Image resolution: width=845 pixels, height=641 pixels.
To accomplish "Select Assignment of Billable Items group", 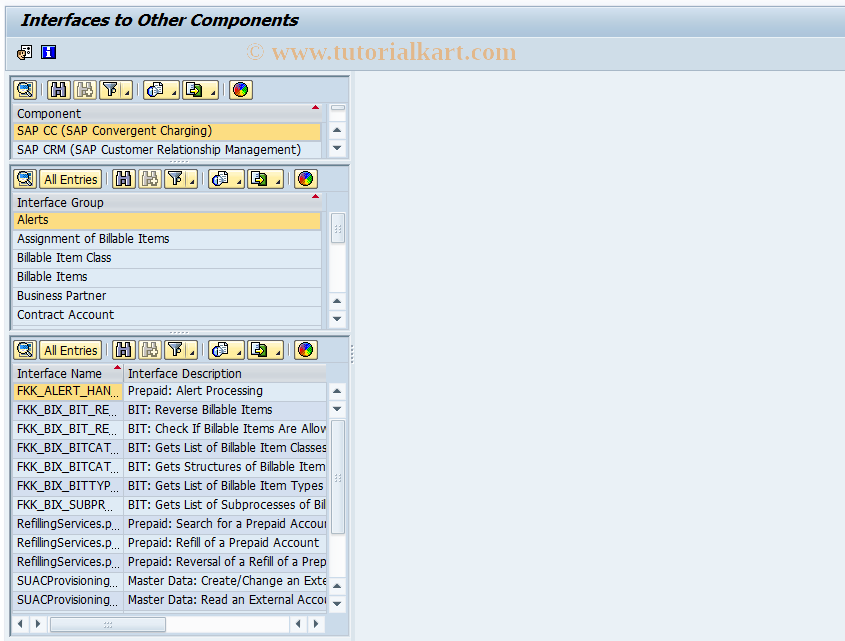I will pyautogui.click(x=167, y=239).
